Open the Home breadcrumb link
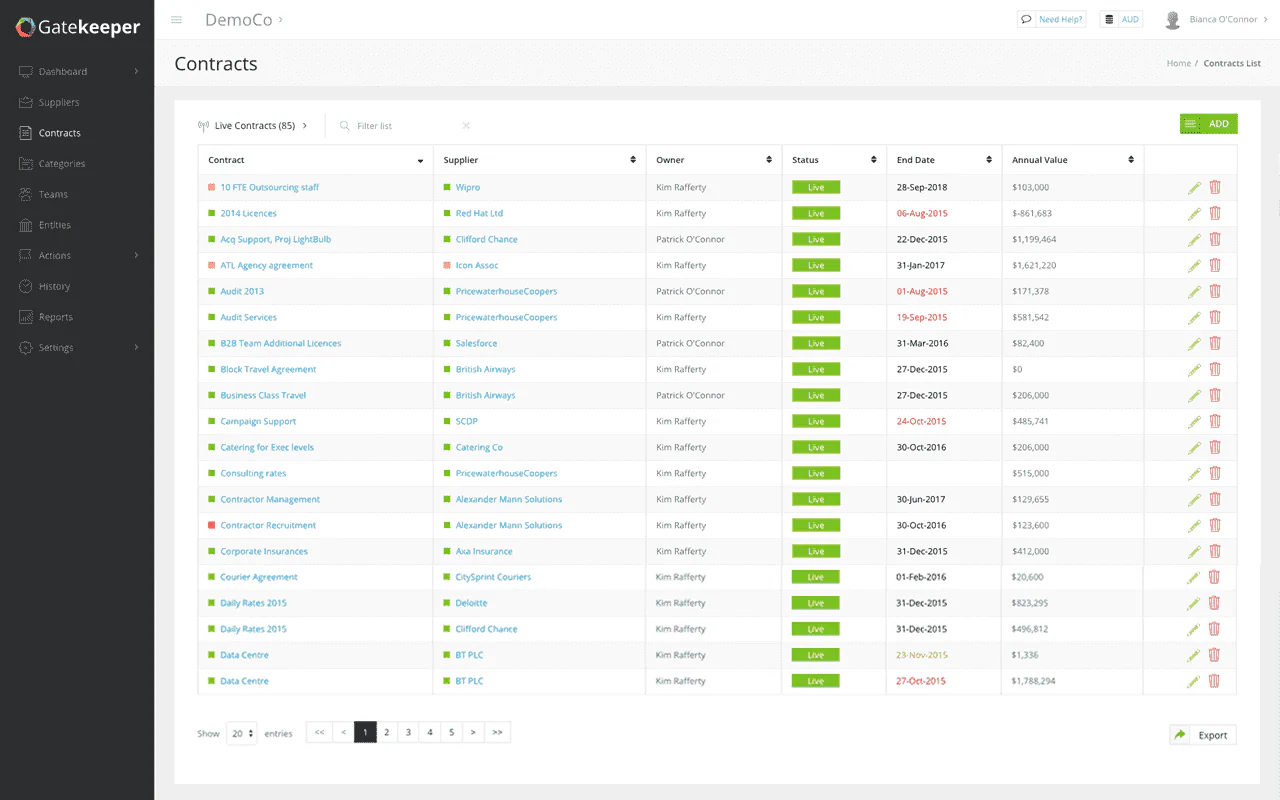 click(x=1178, y=63)
